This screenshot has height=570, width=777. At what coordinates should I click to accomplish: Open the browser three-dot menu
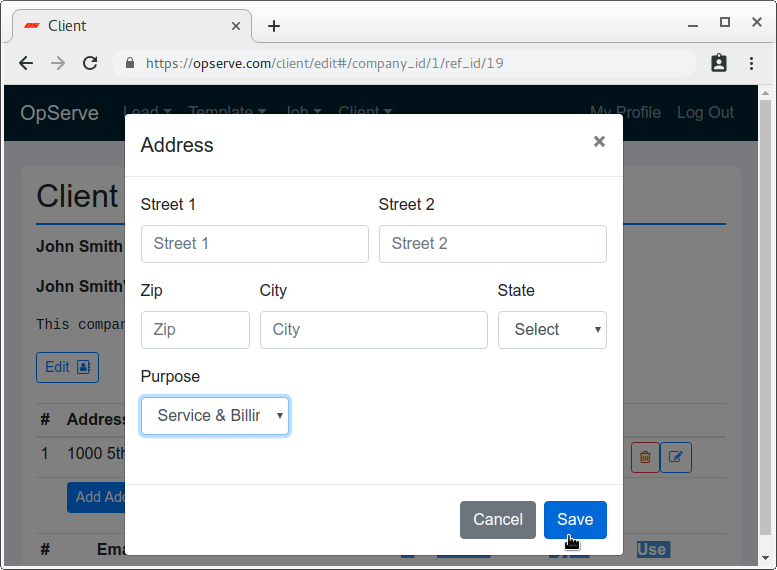tap(752, 63)
